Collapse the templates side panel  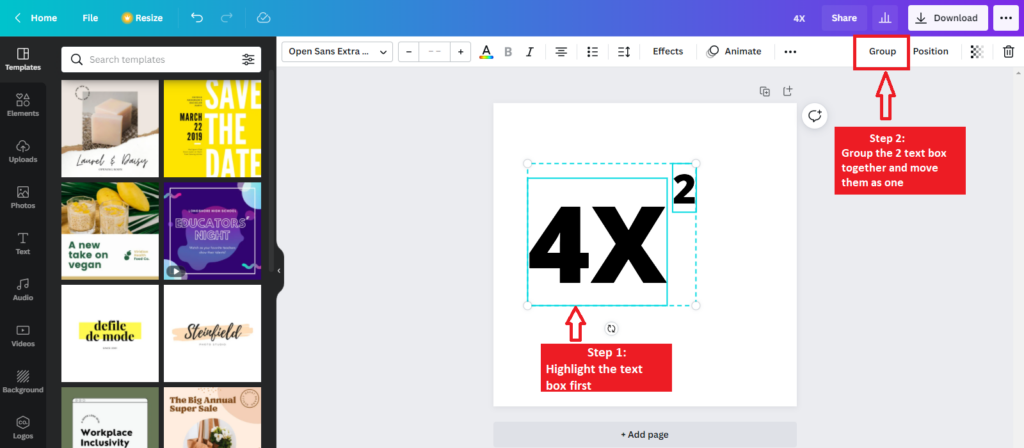279,270
